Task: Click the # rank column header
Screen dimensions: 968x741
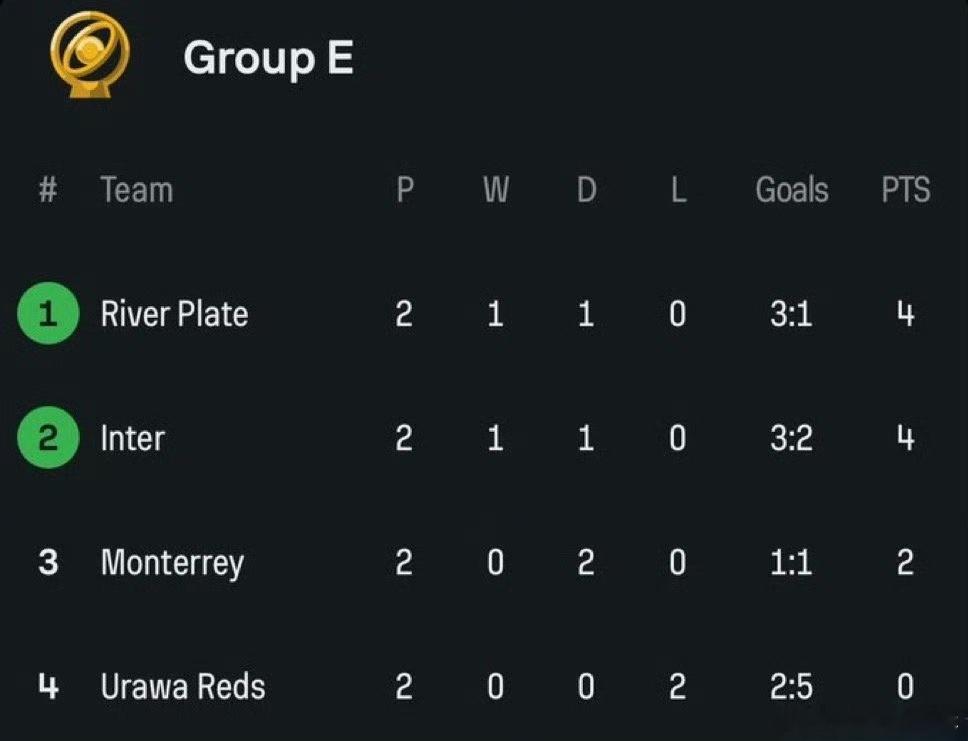Action: [48, 189]
